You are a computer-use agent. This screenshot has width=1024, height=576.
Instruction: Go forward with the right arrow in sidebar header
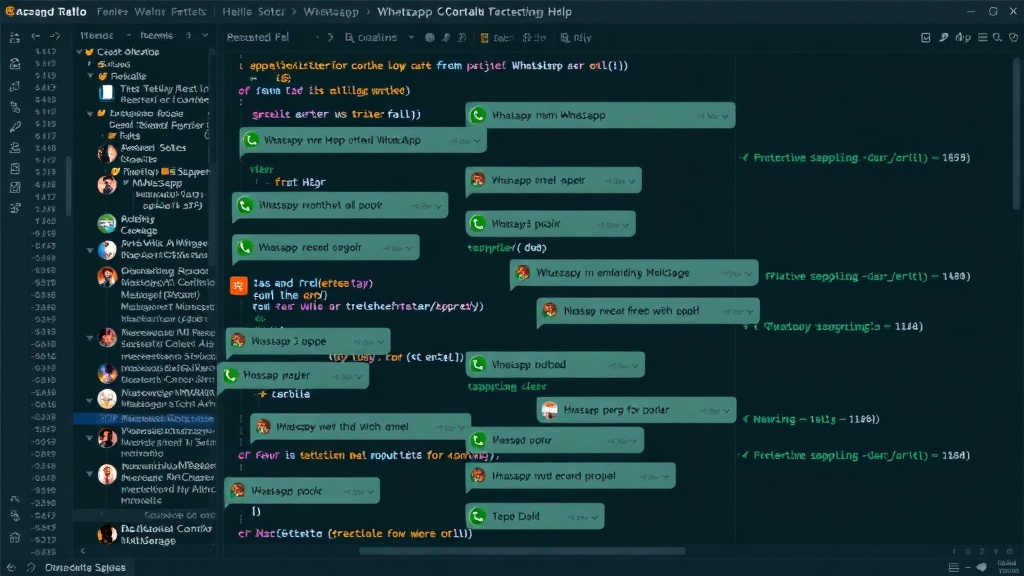coord(55,36)
